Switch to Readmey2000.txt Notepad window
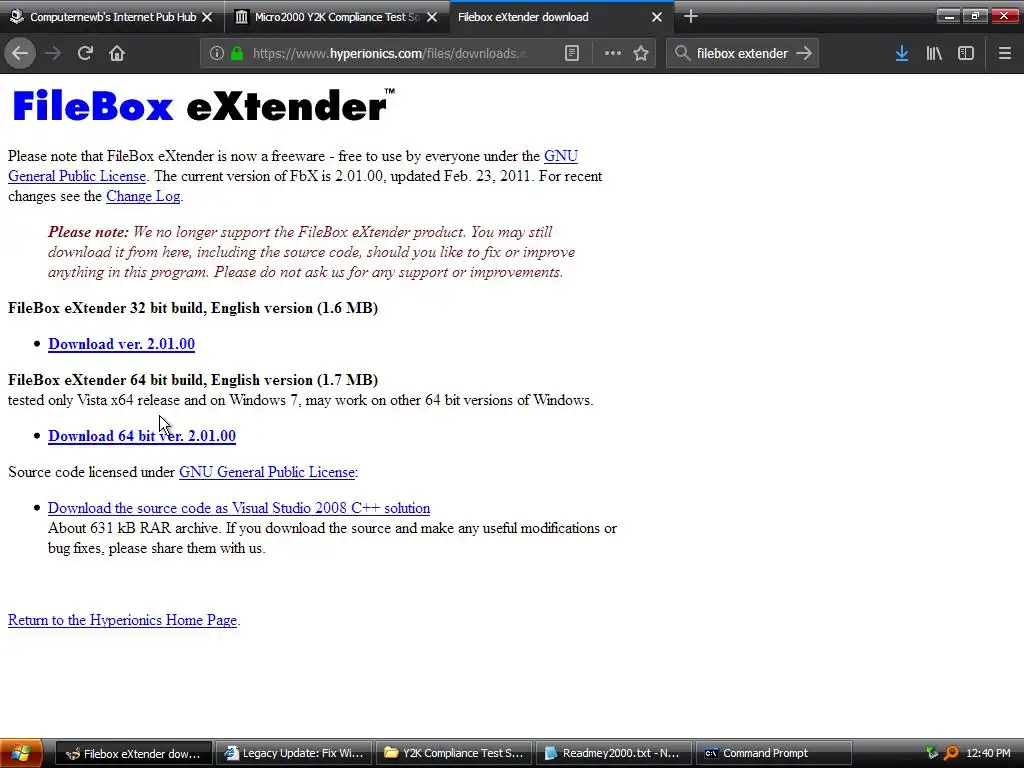This screenshot has width=1024, height=768. (x=615, y=753)
